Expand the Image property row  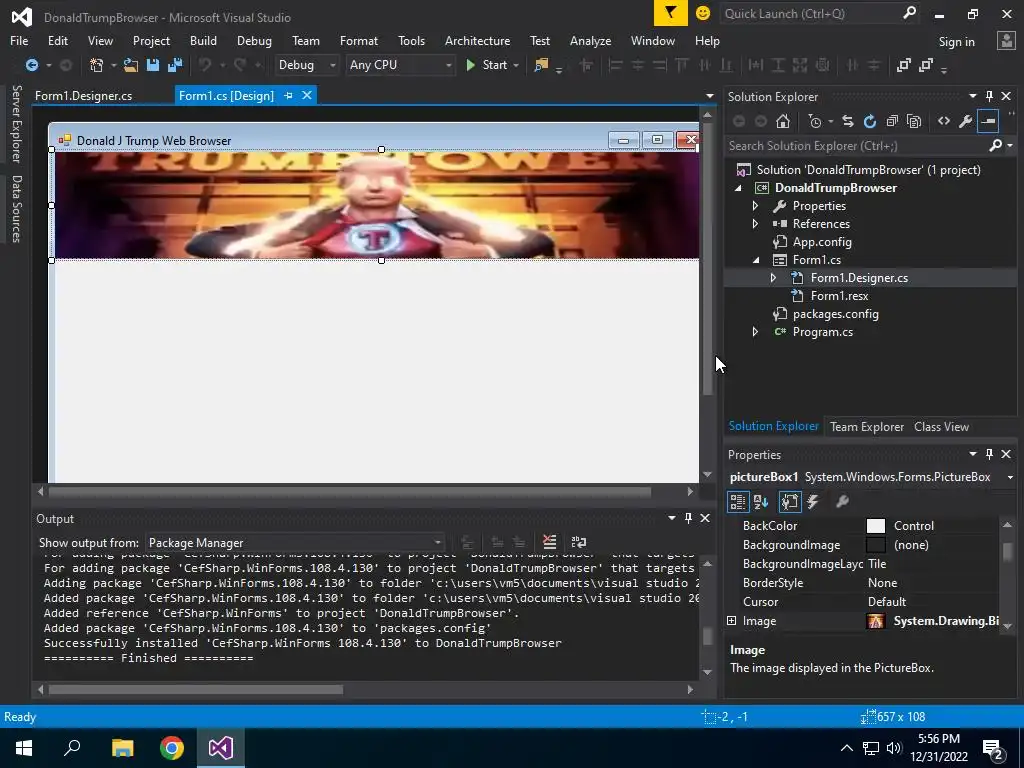[731, 621]
